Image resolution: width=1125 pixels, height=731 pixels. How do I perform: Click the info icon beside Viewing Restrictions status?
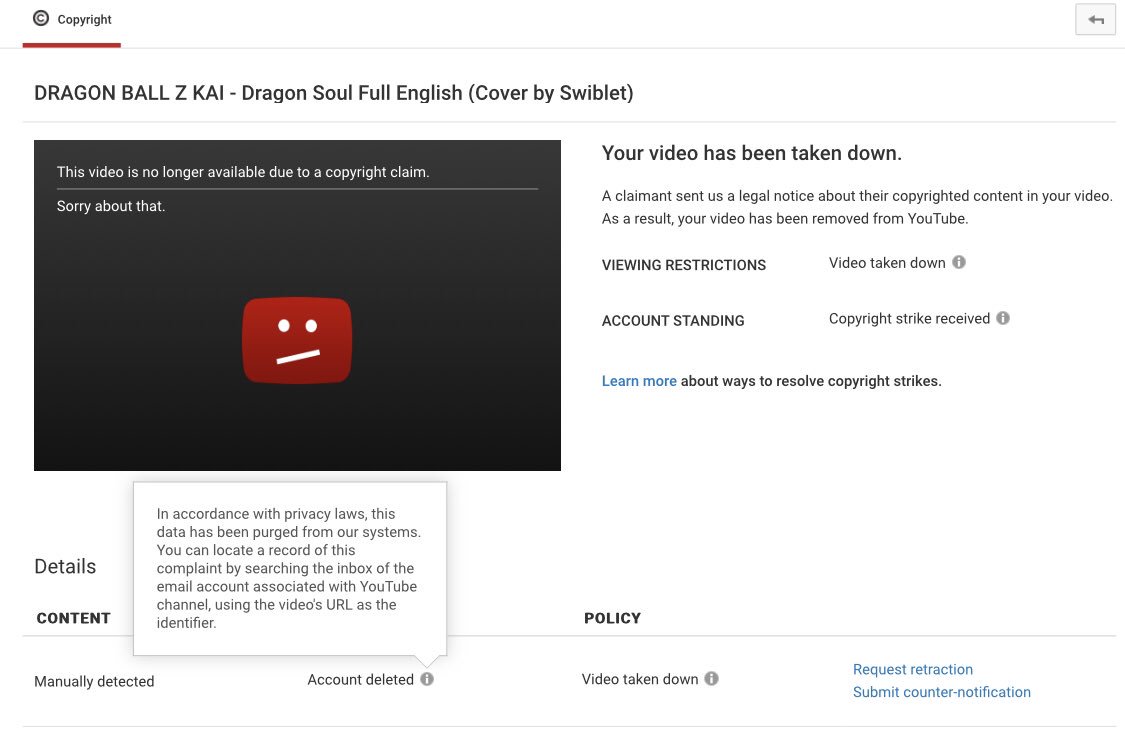coord(959,263)
